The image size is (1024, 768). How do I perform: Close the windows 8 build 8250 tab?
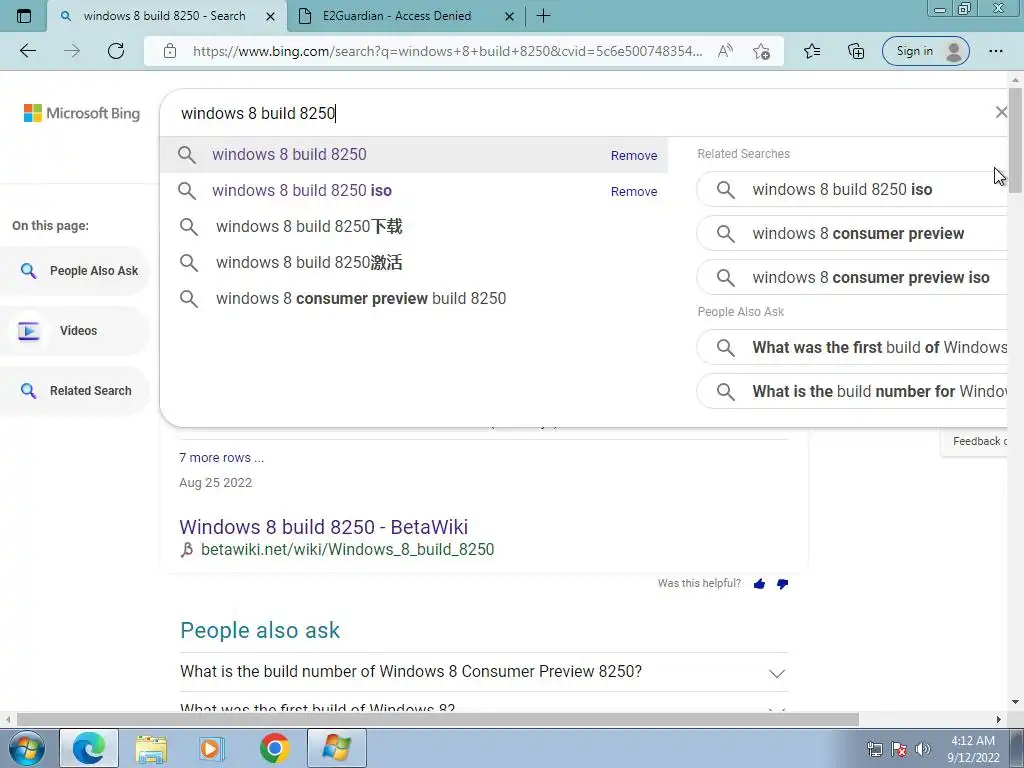pyautogui.click(x=270, y=16)
